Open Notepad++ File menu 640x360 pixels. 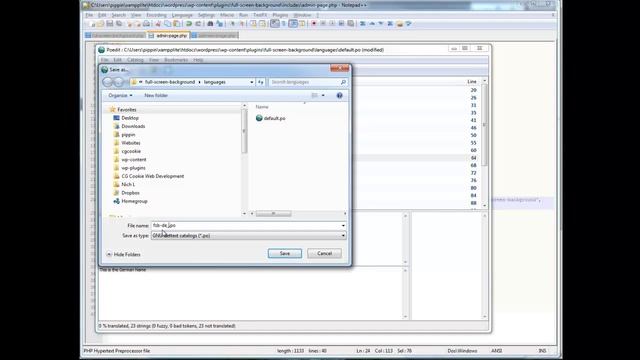point(89,15)
